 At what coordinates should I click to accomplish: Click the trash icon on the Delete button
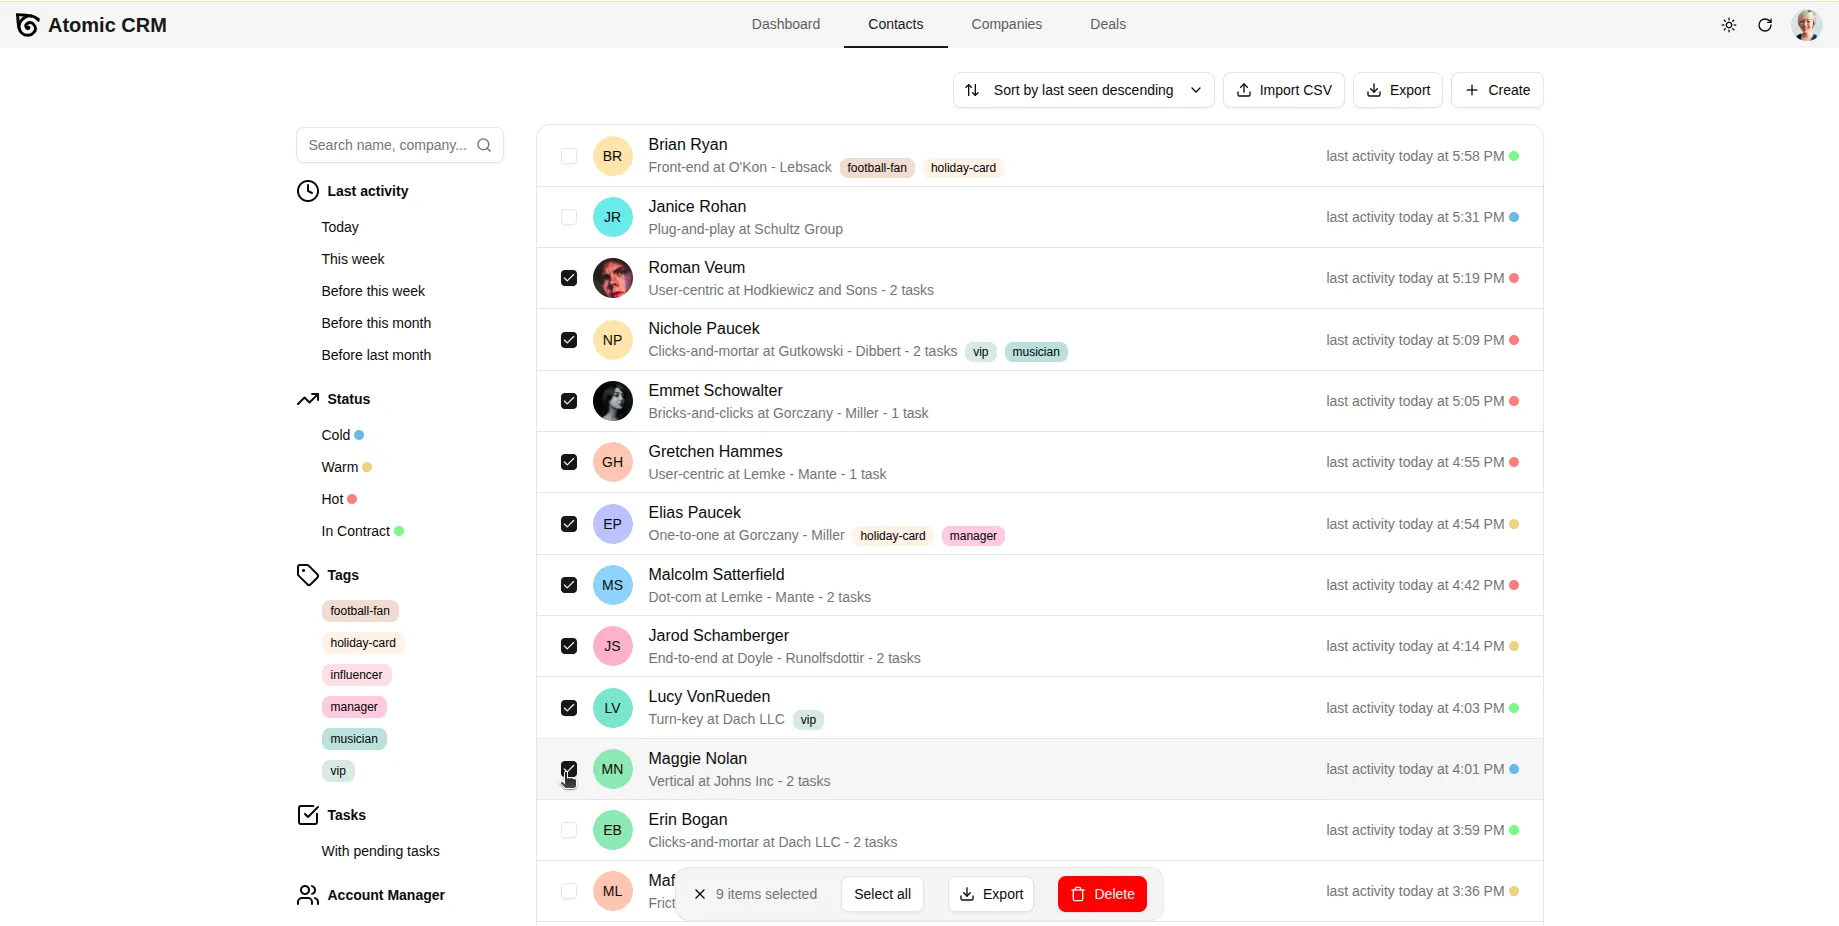[x=1079, y=893]
